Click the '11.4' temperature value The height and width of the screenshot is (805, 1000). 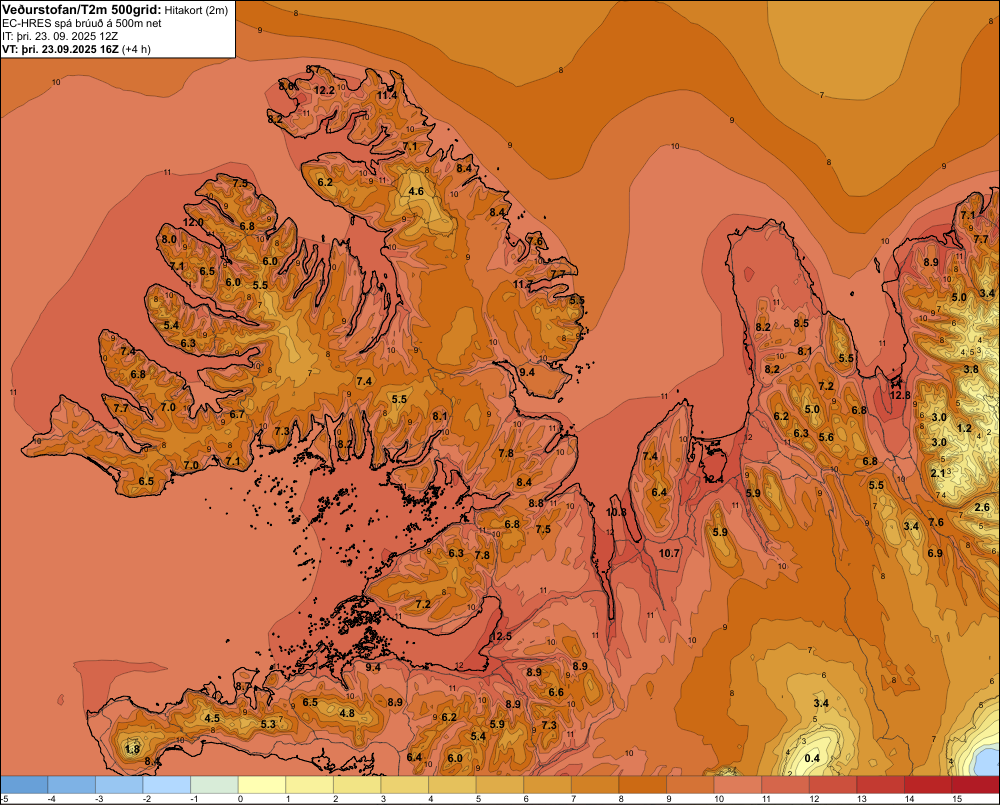386,96
